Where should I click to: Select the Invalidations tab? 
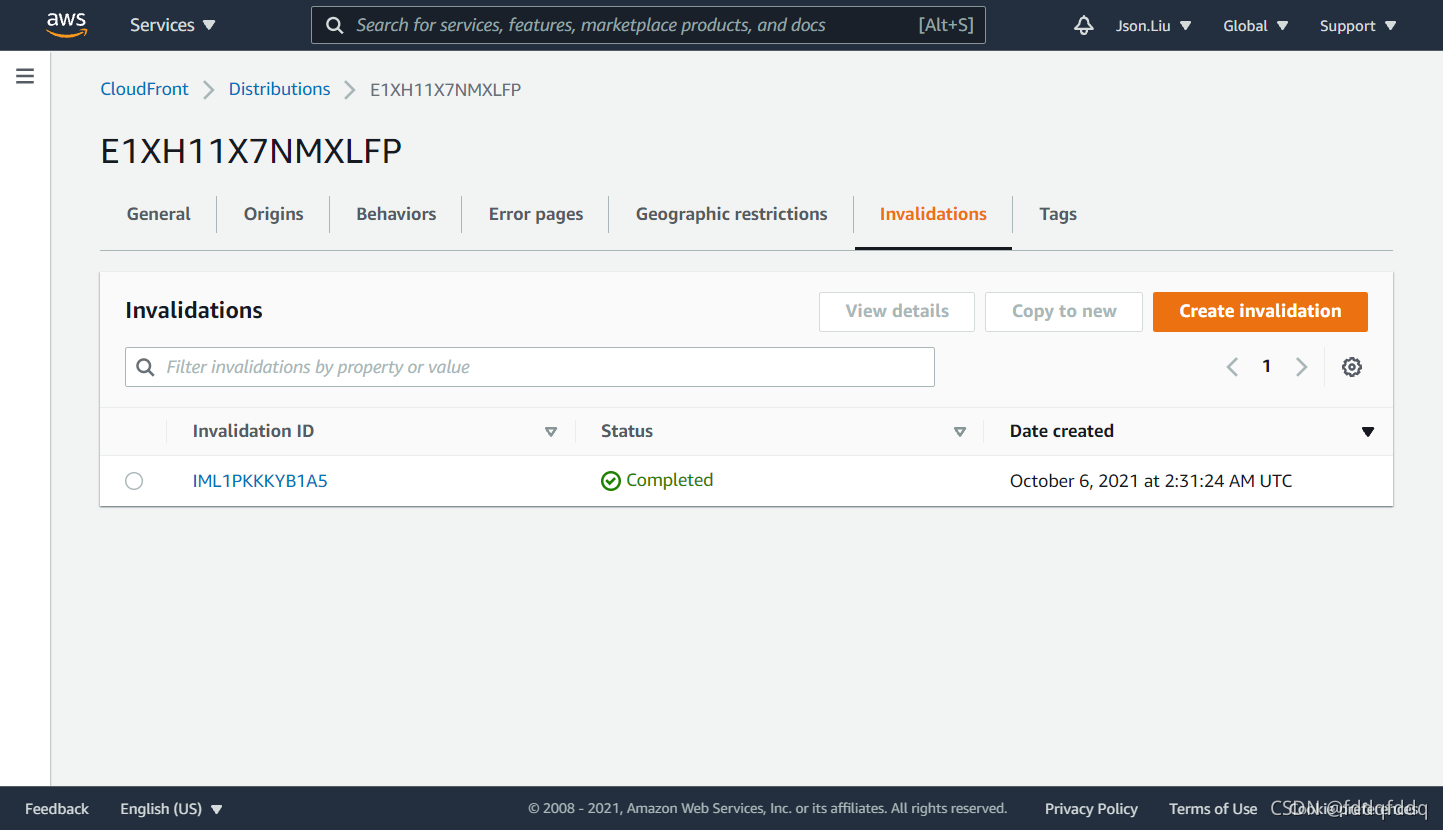(x=933, y=214)
